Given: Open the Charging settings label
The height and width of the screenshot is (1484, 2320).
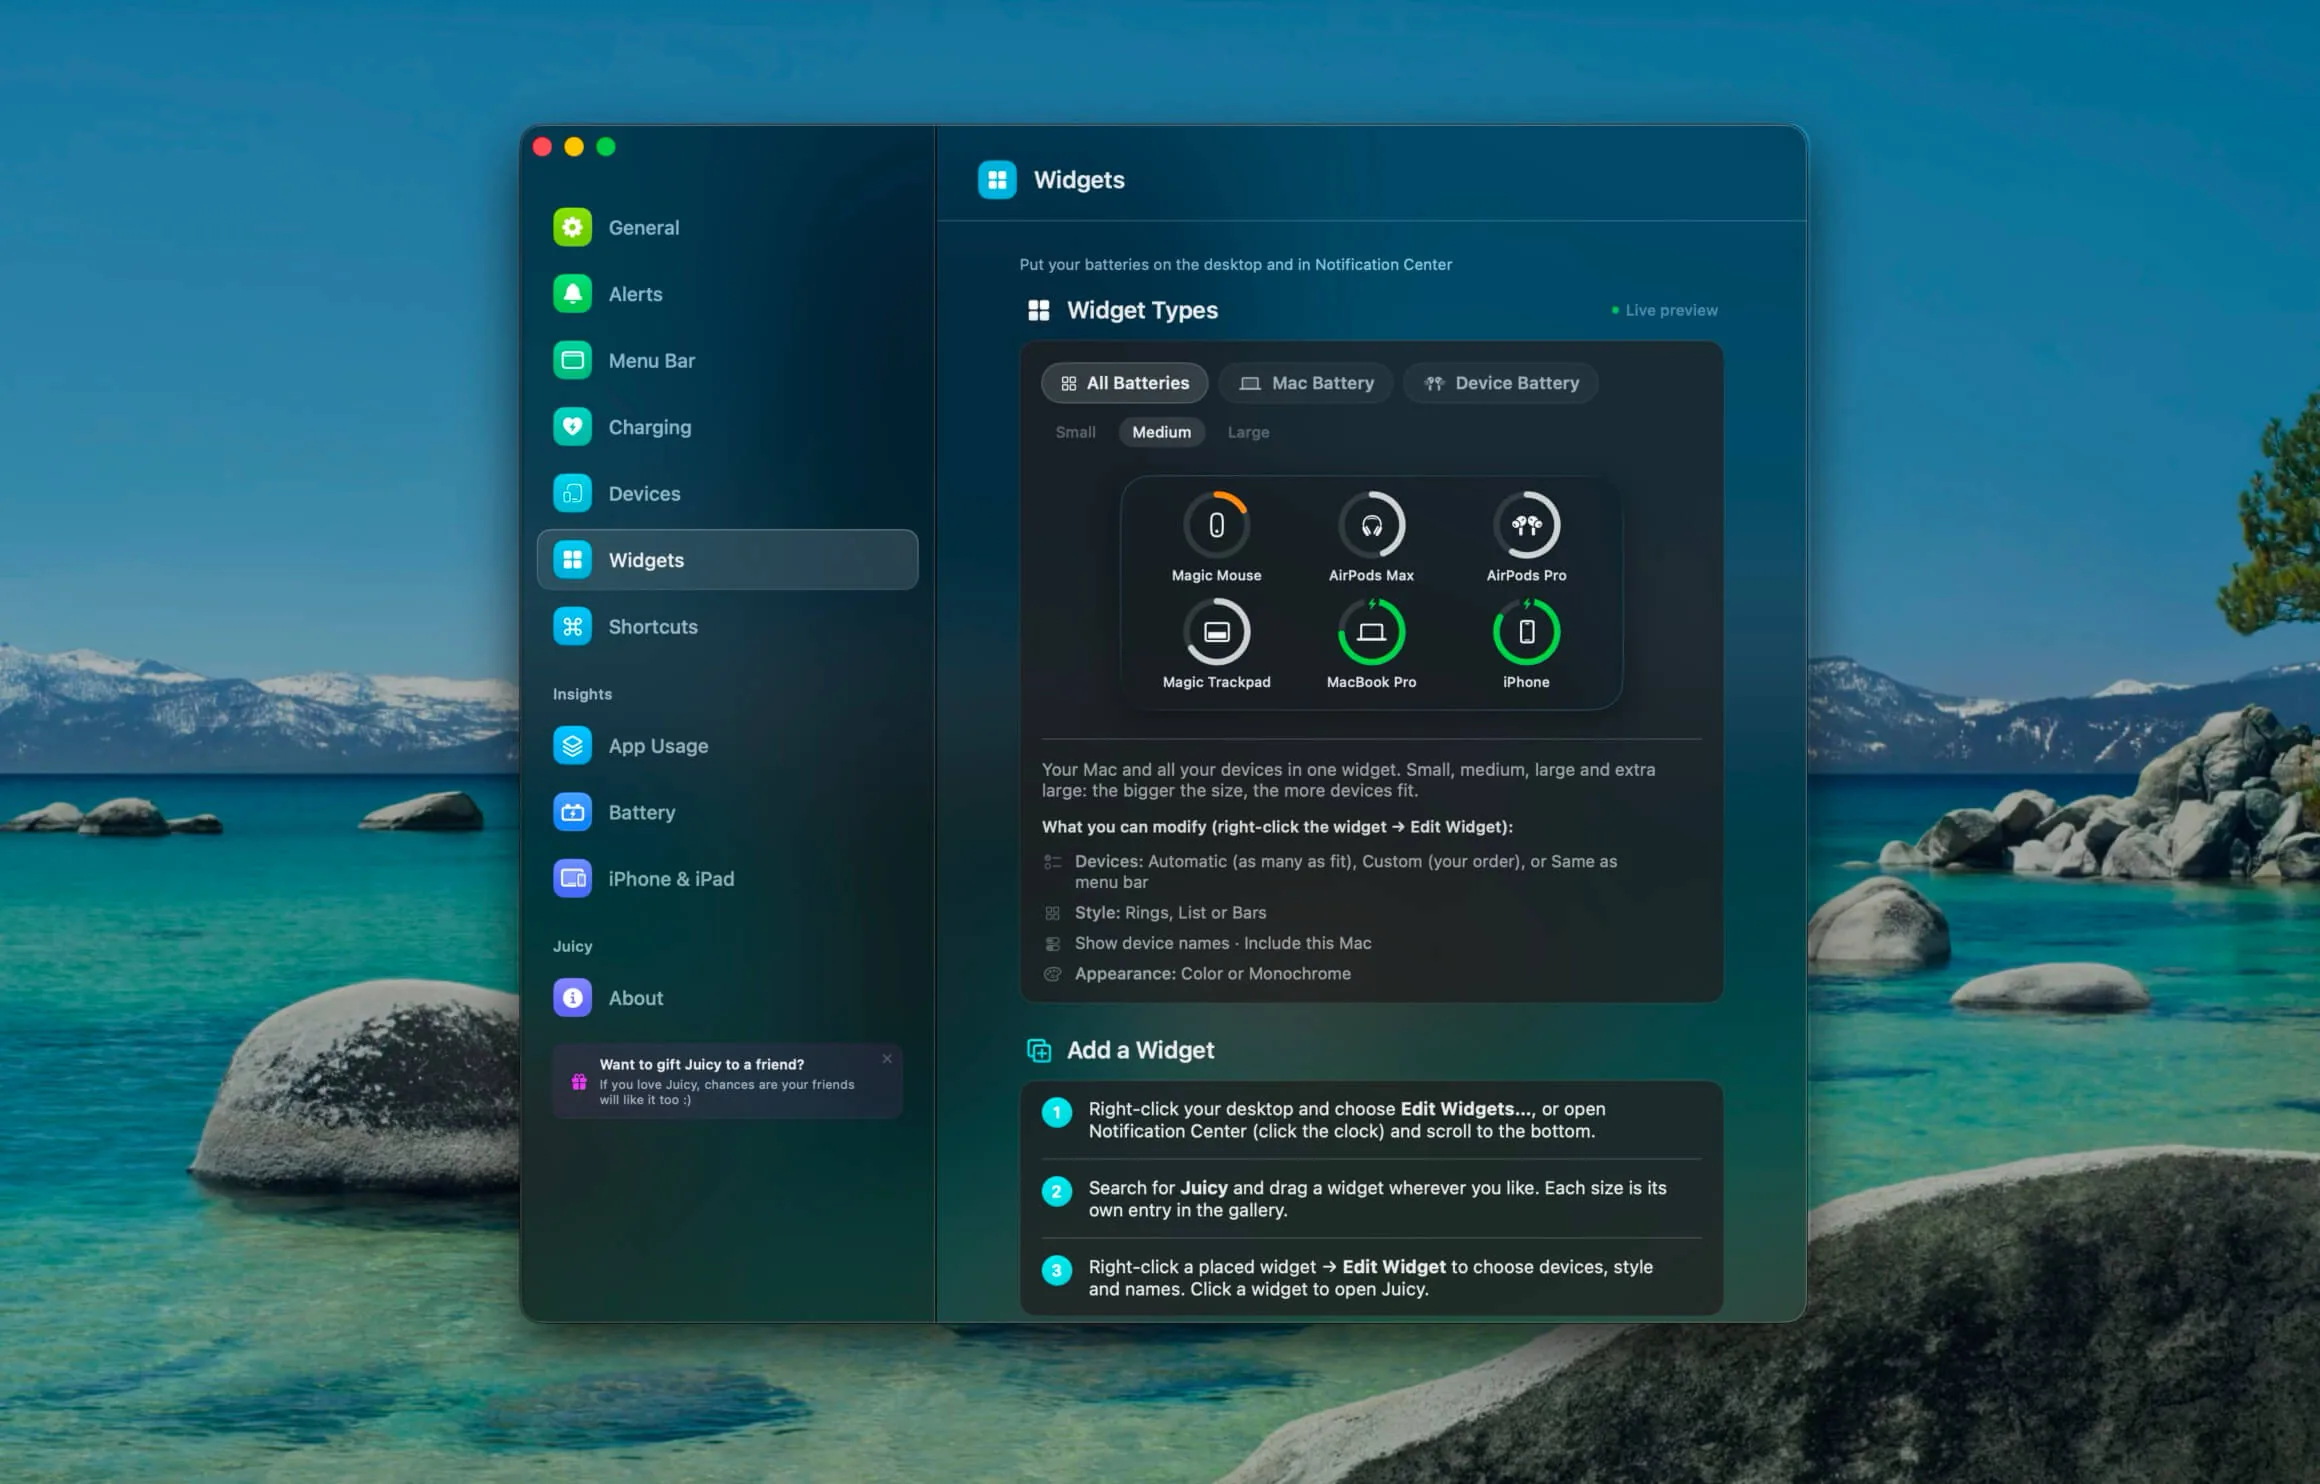Looking at the screenshot, I should [650, 428].
